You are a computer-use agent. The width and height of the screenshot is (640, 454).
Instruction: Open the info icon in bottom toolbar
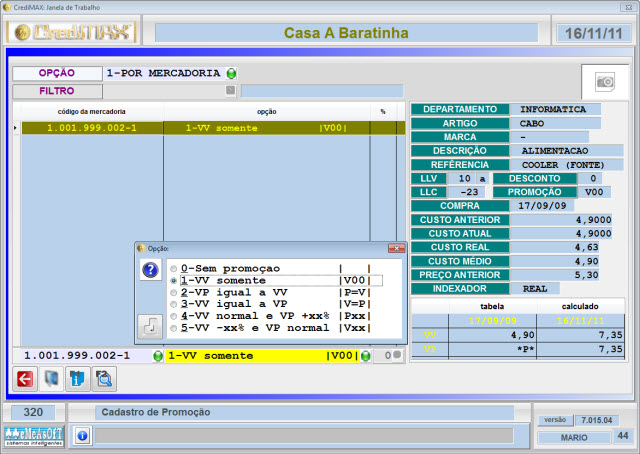[77, 378]
